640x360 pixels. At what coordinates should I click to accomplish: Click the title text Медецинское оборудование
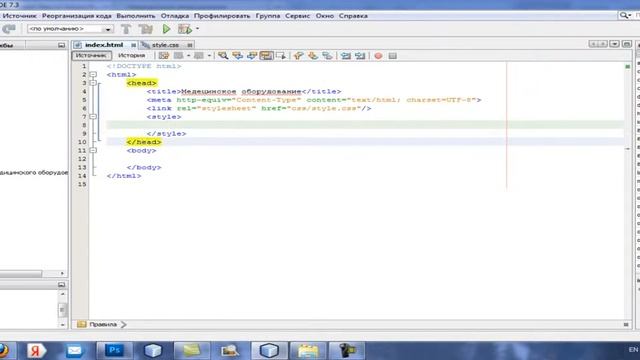tap(241, 91)
